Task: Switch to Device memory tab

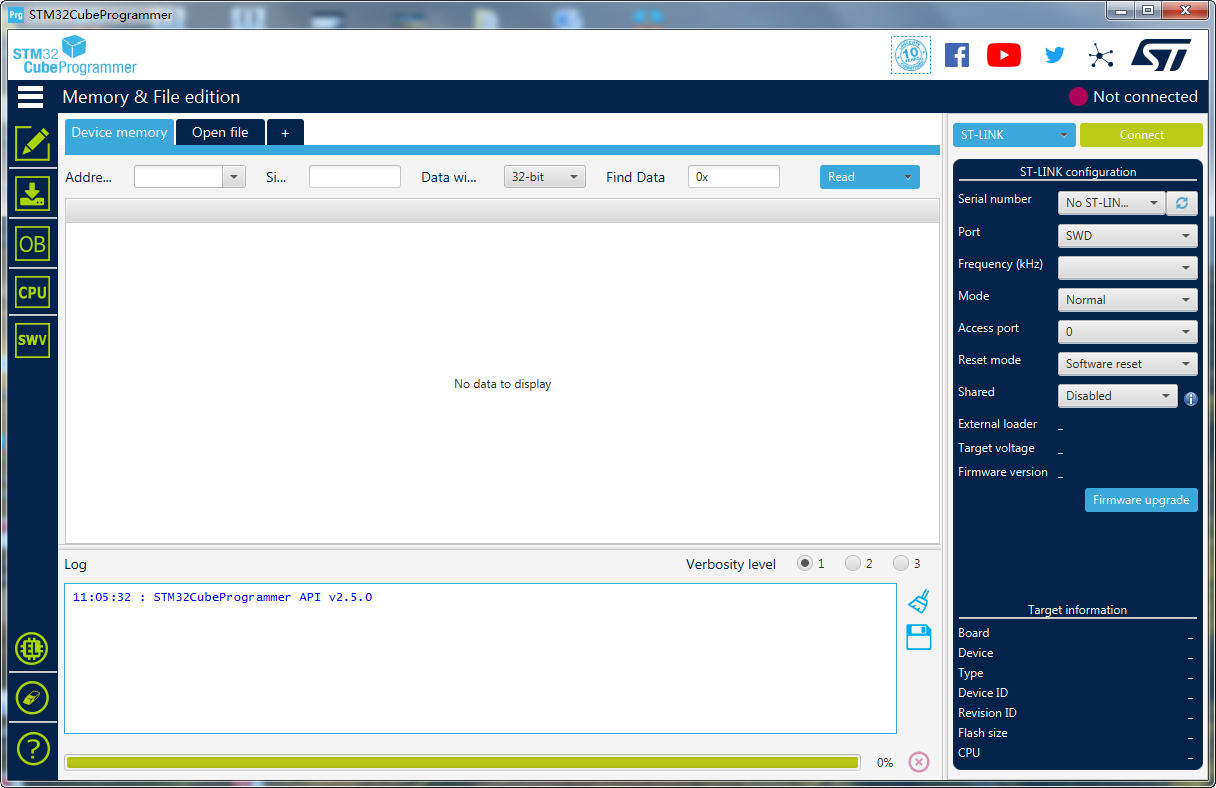Action: (x=119, y=132)
